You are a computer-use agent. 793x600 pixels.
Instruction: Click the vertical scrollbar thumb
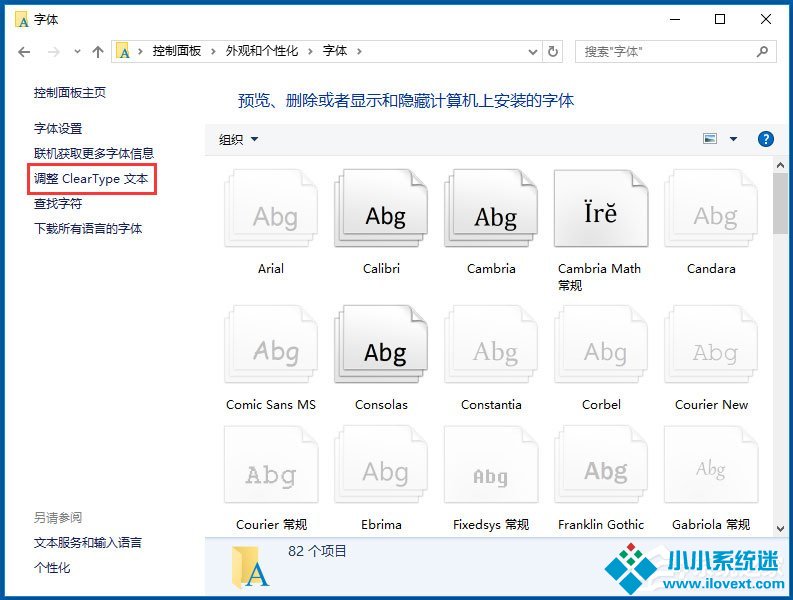click(780, 203)
